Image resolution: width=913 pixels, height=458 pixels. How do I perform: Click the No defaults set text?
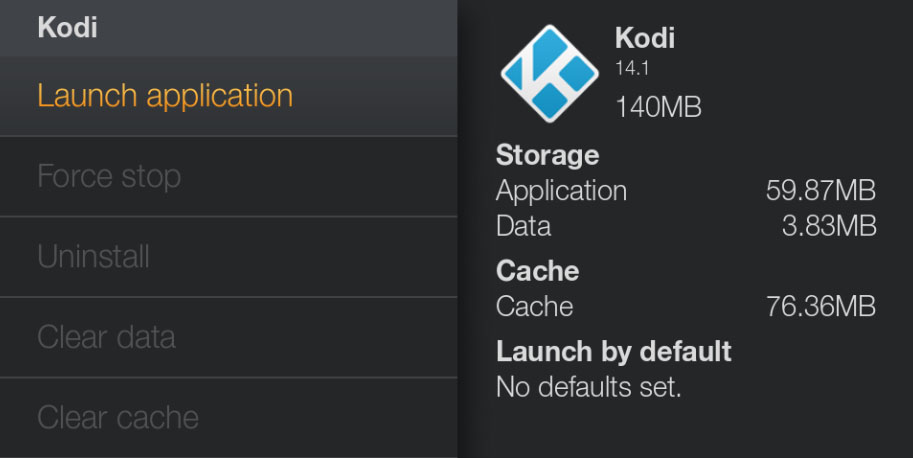pos(589,387)
